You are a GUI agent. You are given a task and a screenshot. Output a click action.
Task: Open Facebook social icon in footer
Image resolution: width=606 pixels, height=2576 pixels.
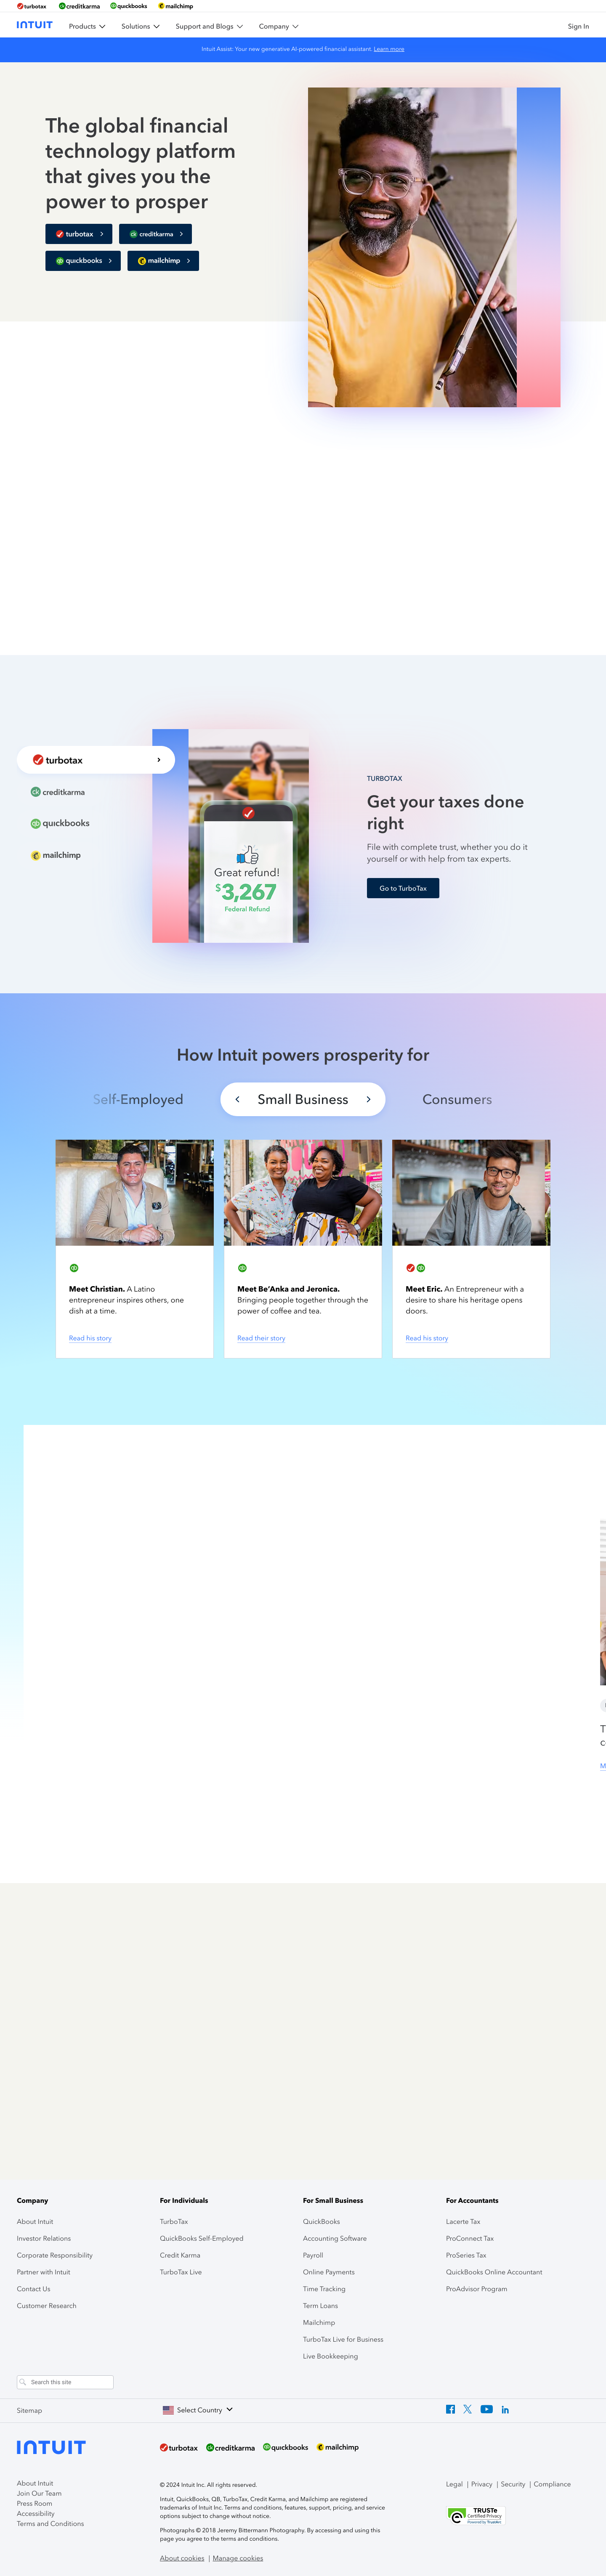point(450,2409)
